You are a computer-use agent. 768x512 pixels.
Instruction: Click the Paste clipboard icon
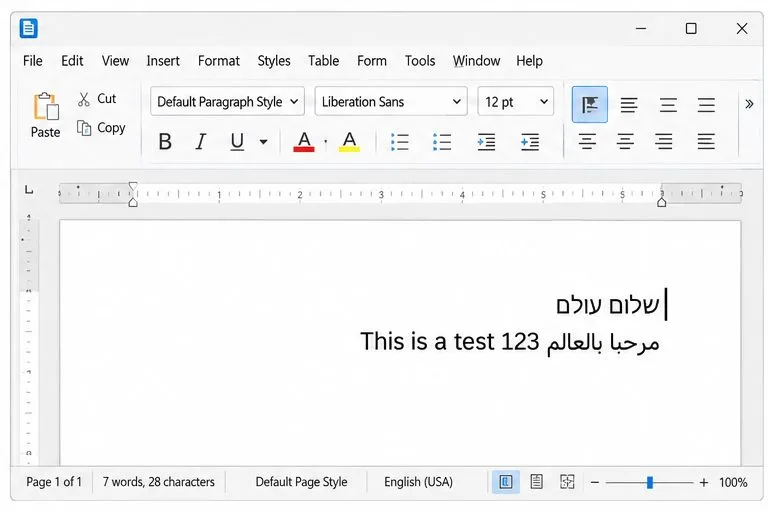click(46, 106)
